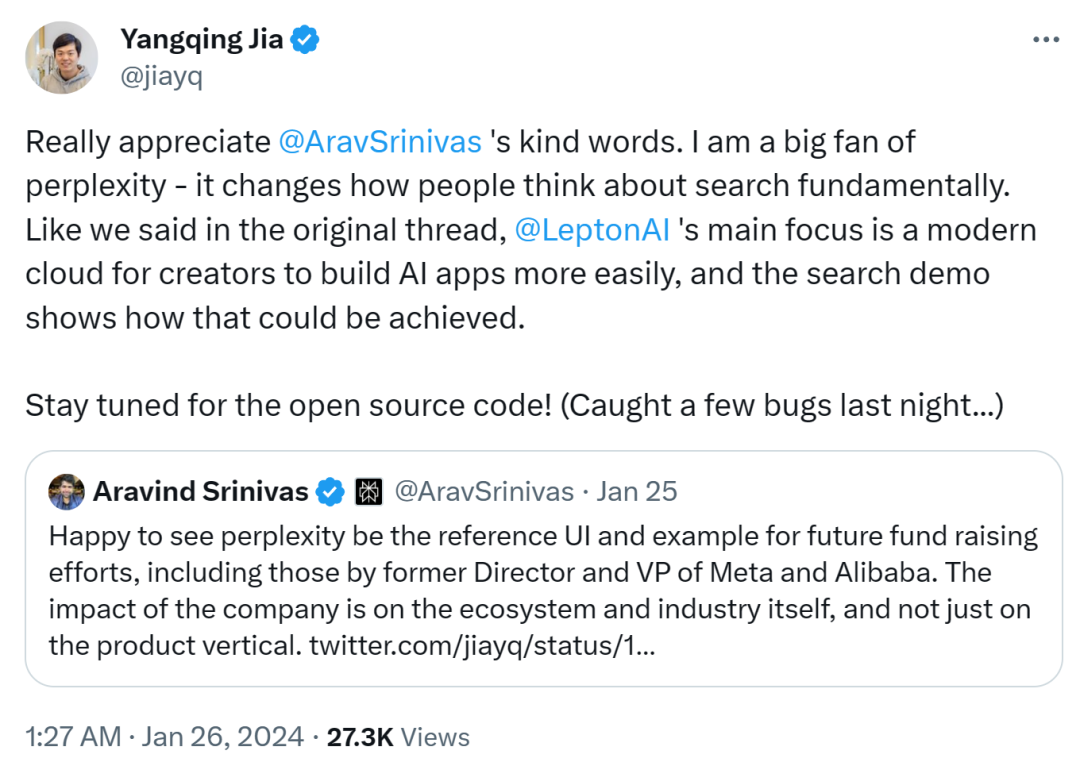Follow the @LeptonAI mention link
1080x762 pixels.
tap(592, 230)
